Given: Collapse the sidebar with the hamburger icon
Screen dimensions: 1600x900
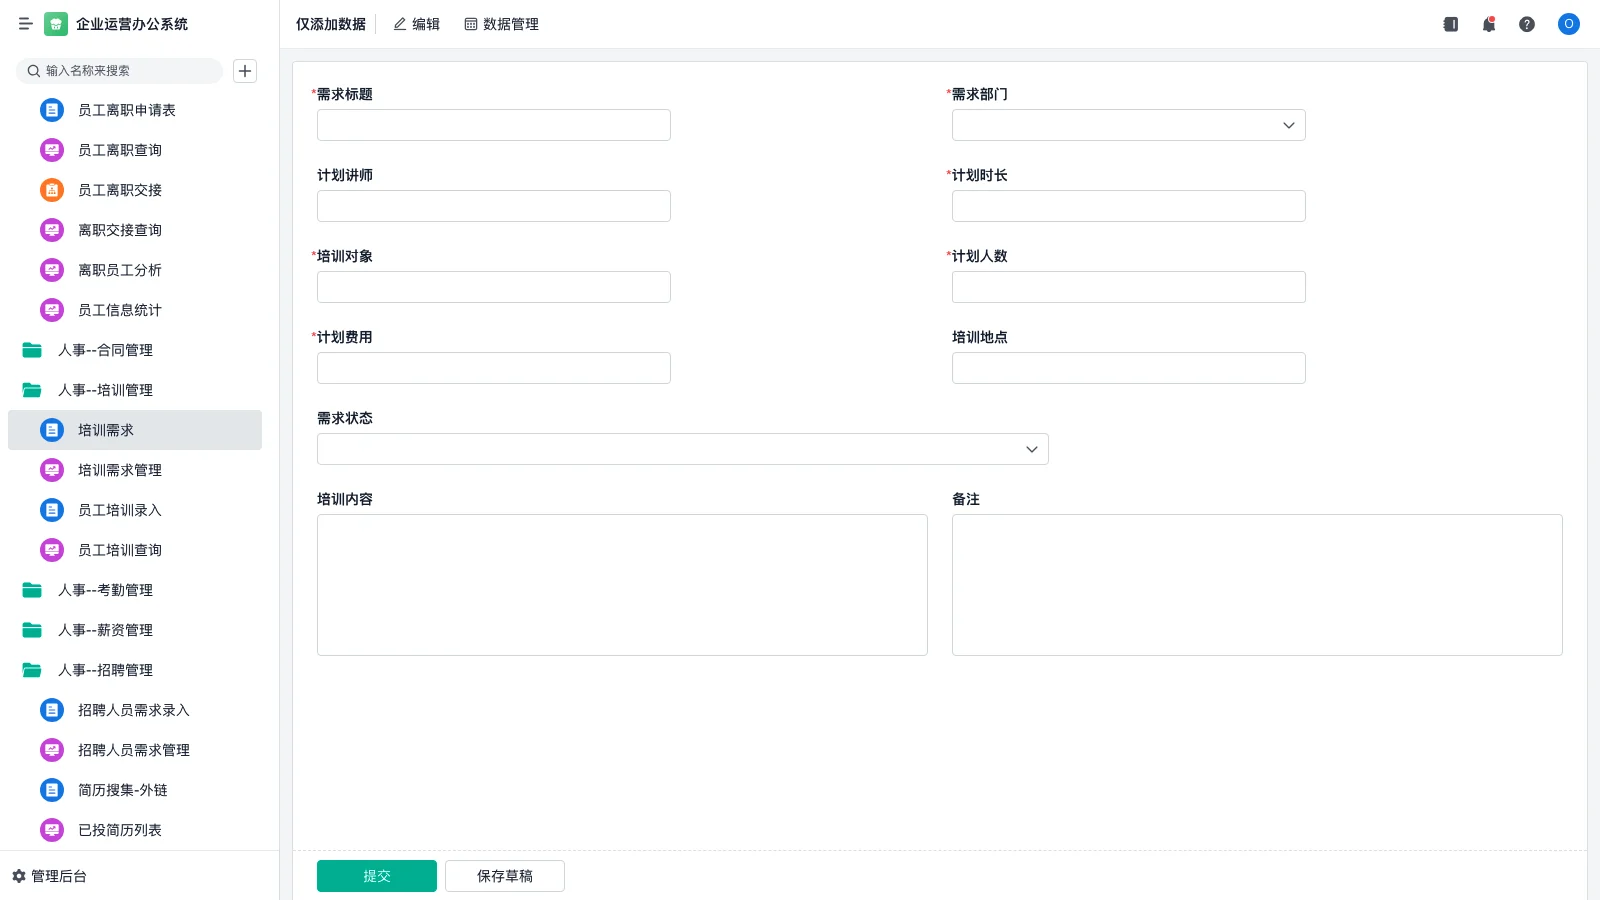Looking at the screenshot, I should (25, 24).
